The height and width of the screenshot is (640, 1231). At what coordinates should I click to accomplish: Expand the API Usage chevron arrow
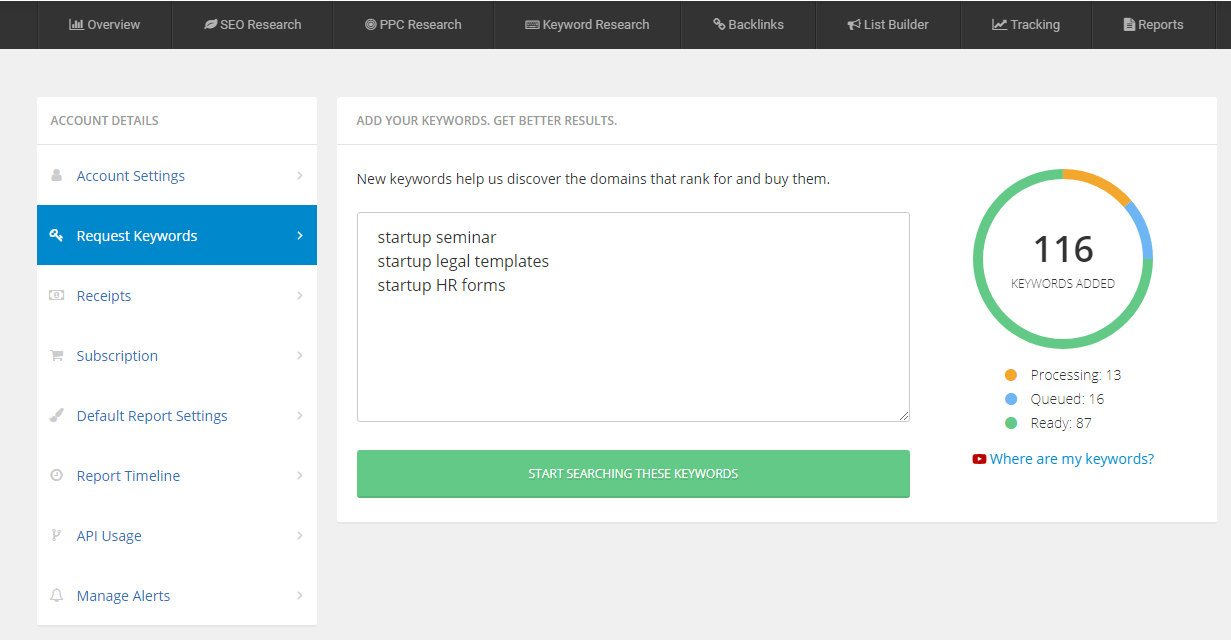300,535
